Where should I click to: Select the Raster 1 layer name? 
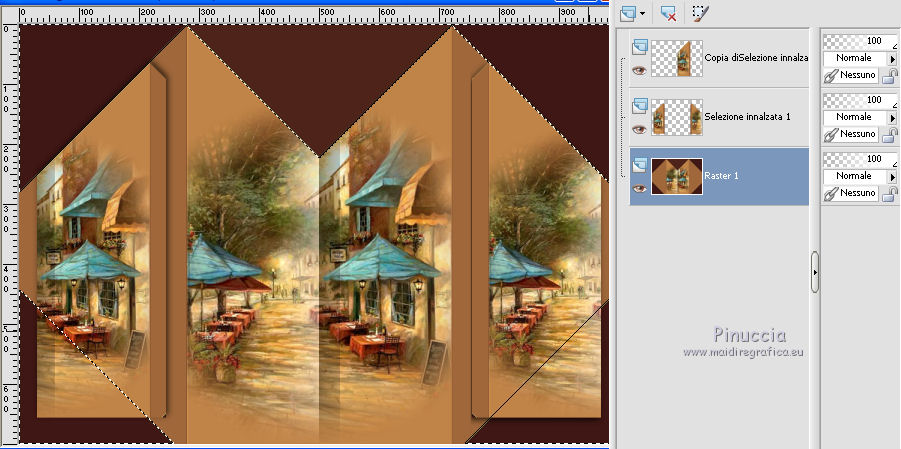pos(722,176)
